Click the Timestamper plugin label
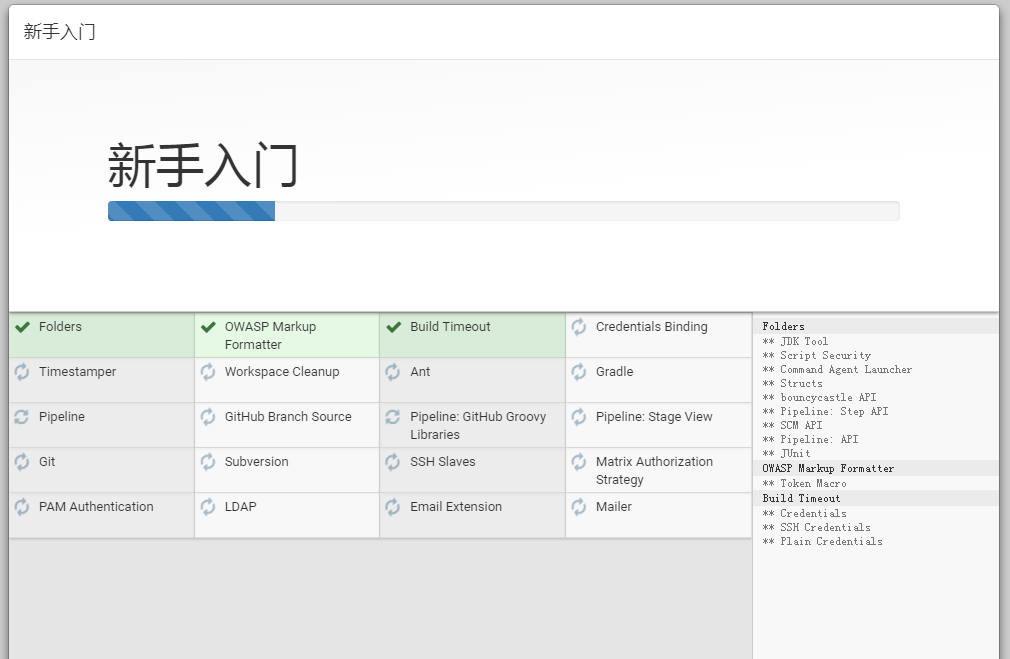This screenshot has height=659, width=1010. click(x=77, y=372)
